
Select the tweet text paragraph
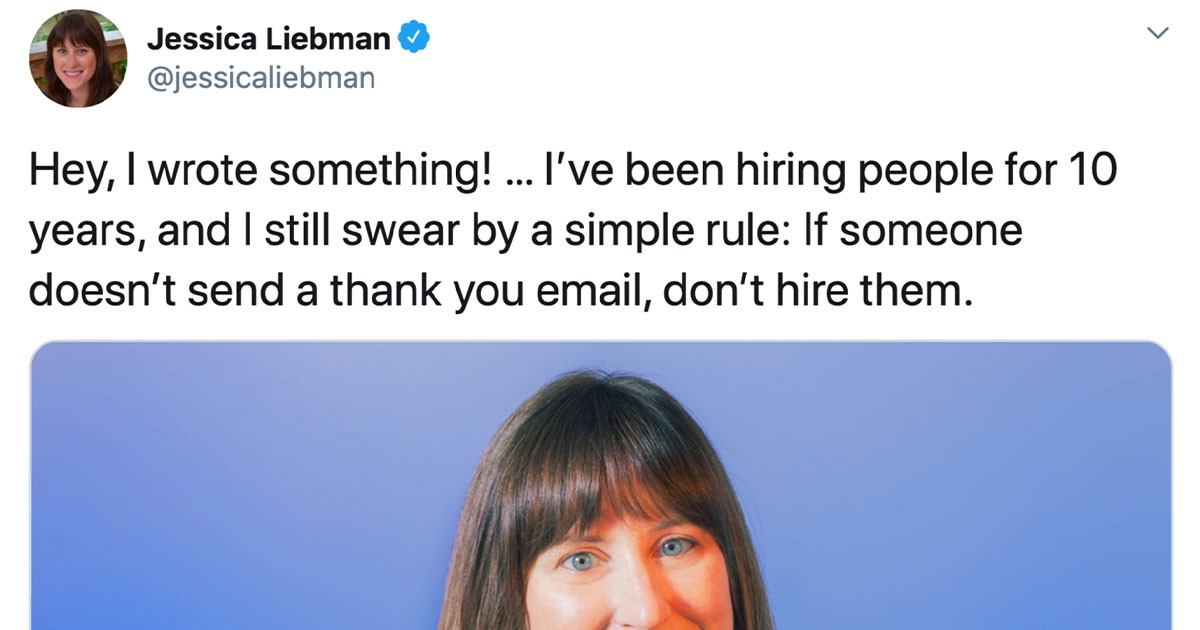click(x=575, y=229)
